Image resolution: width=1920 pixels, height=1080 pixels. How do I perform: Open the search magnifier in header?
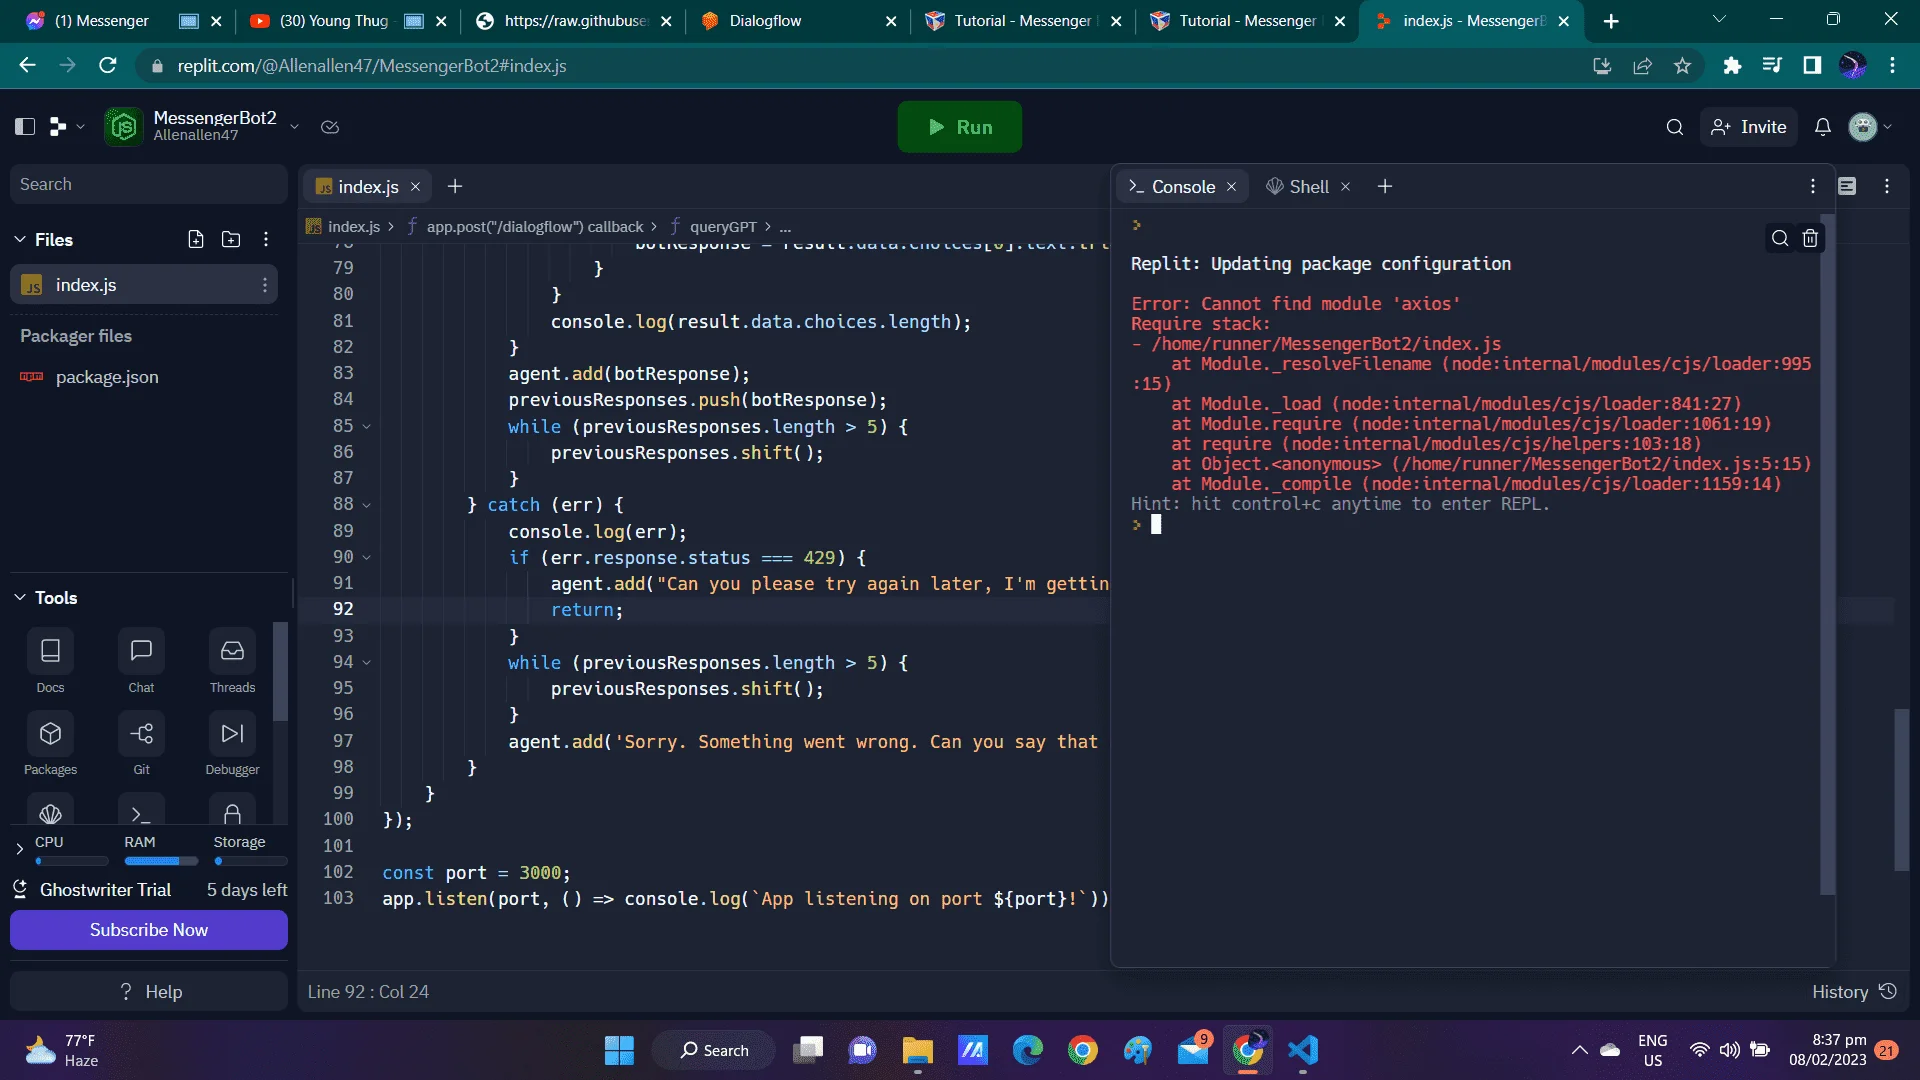1674,127
